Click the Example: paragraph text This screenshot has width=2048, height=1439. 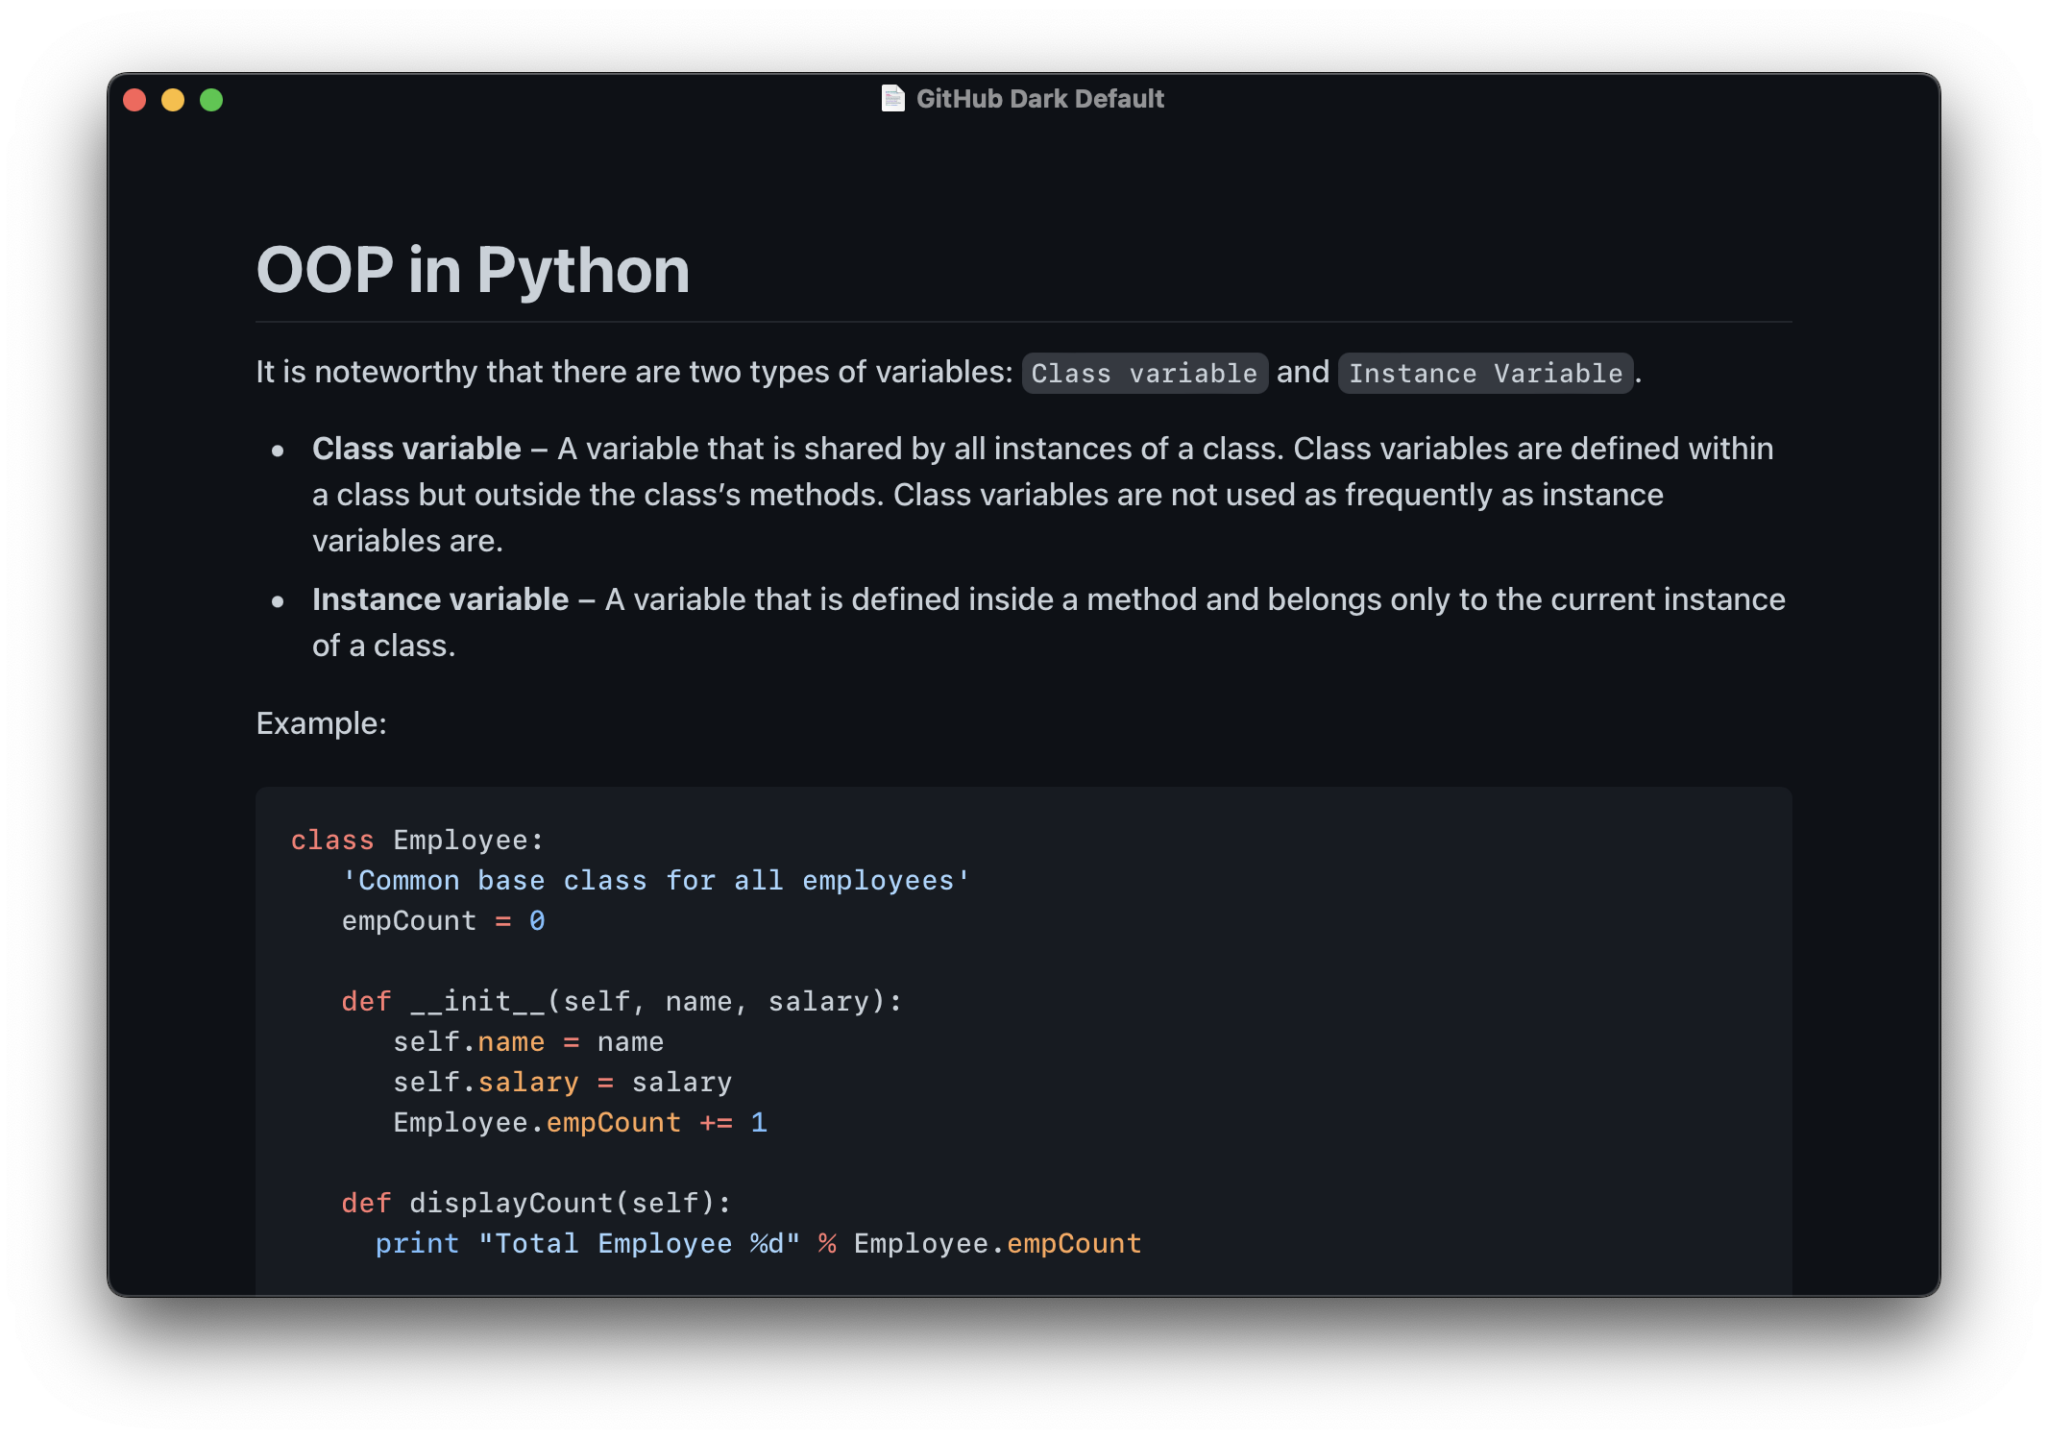pyautogui.click(x=321, y=723)
